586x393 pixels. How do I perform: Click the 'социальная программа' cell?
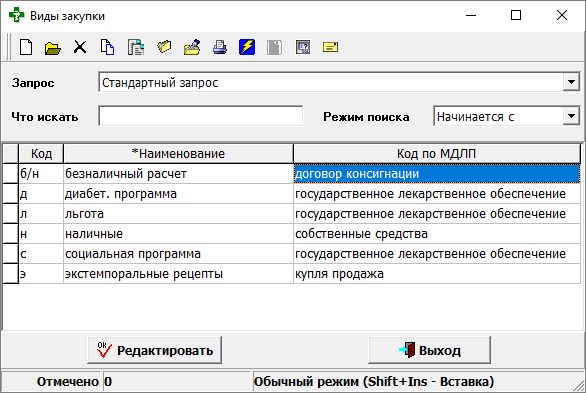pos(178,254)
